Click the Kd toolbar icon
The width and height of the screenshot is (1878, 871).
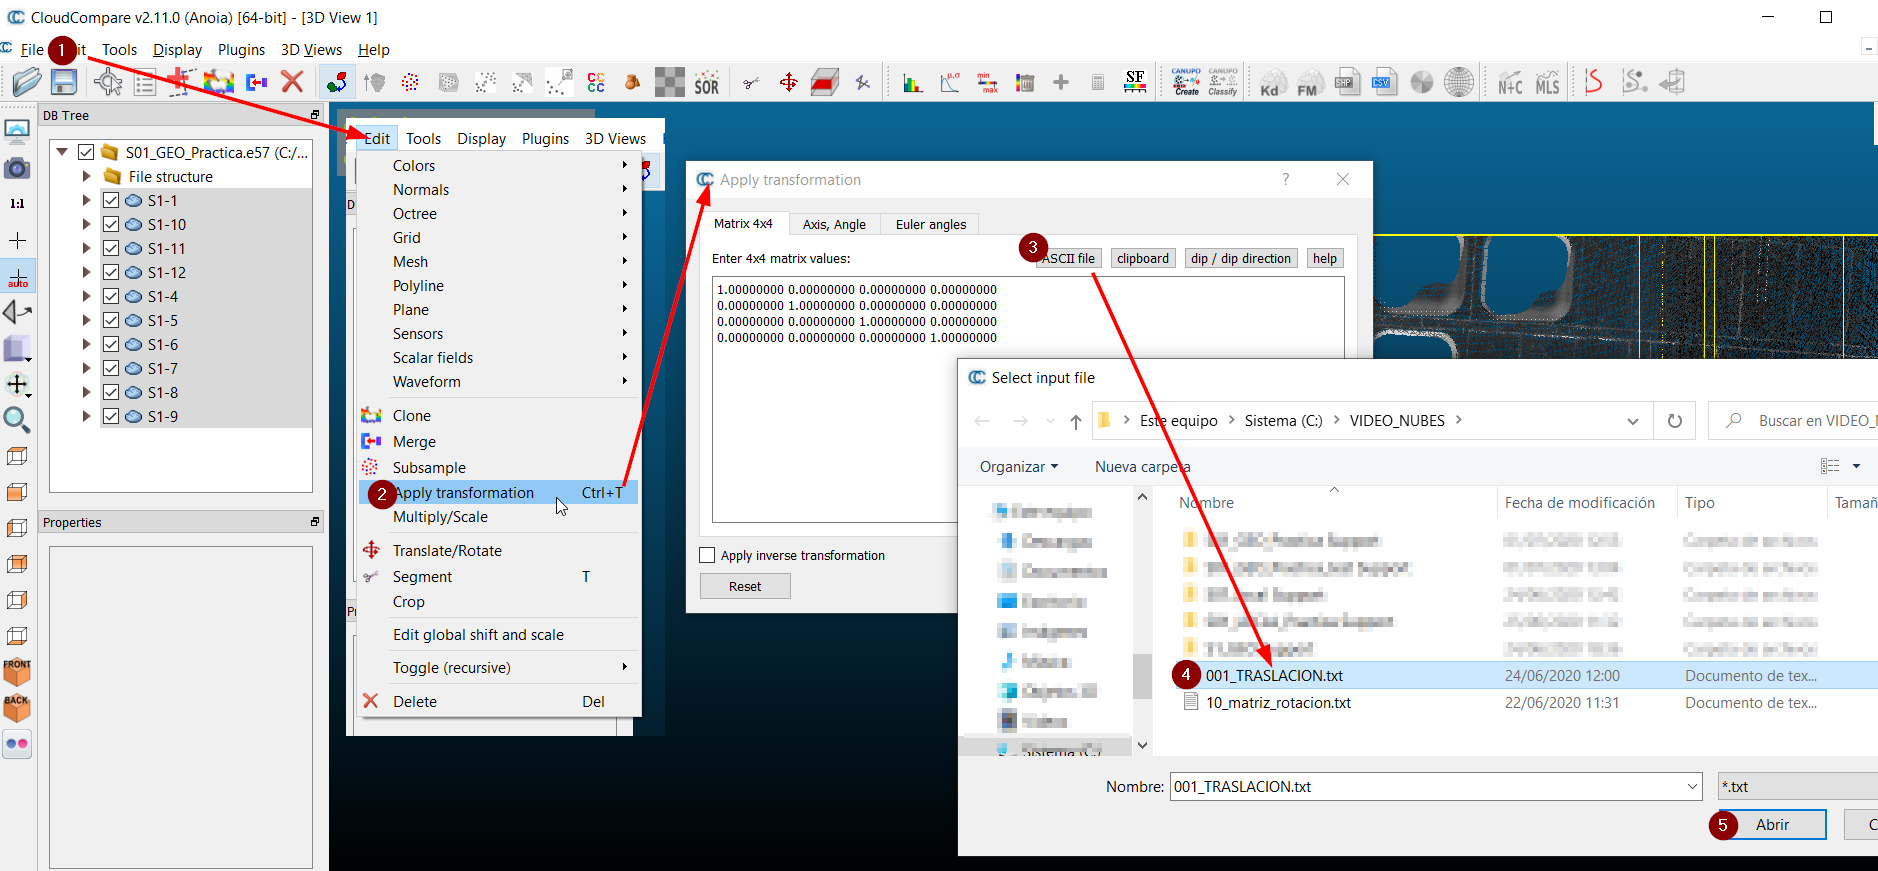[1273, 82]
